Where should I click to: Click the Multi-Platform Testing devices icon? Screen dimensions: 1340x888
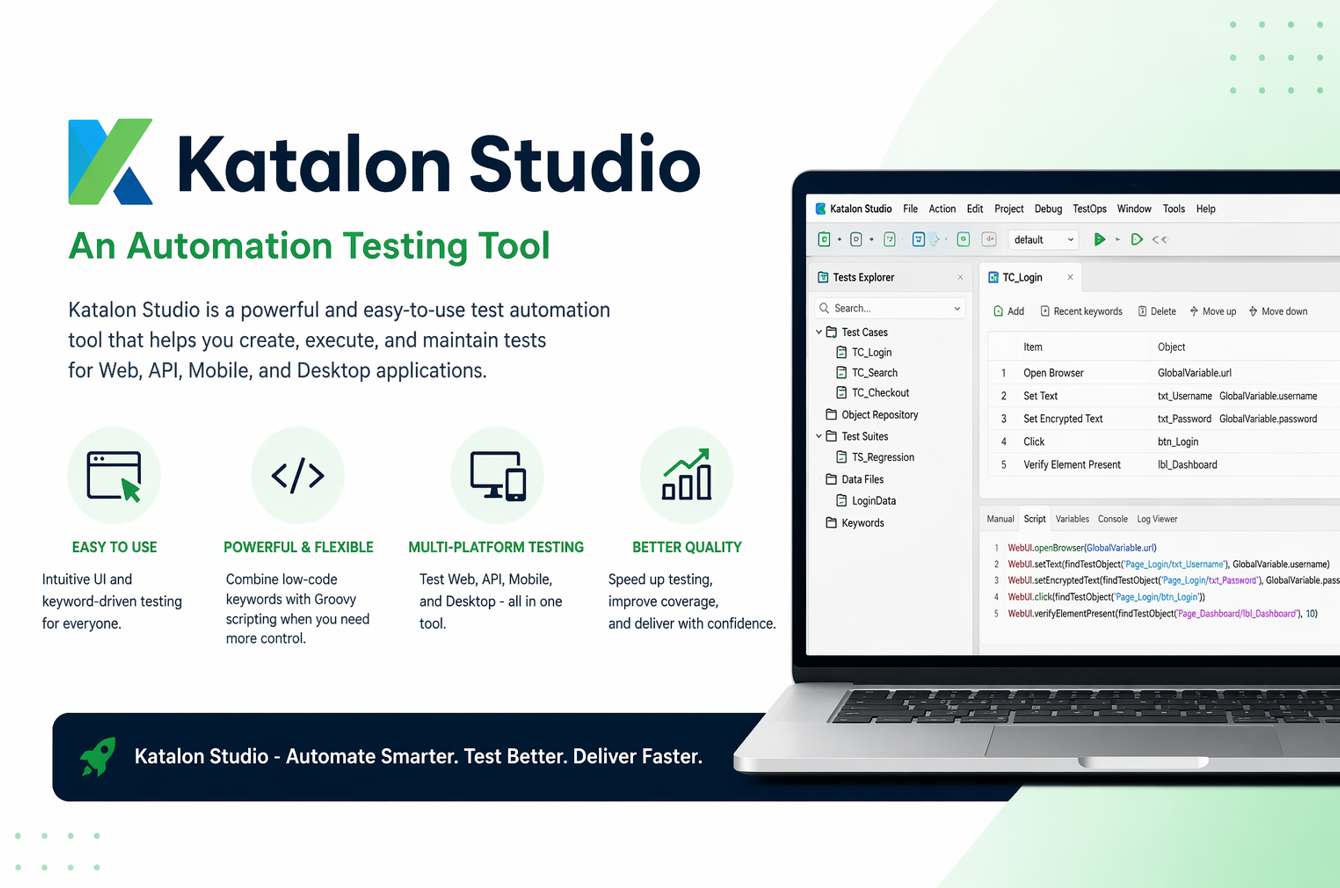[x=498, y=476]
